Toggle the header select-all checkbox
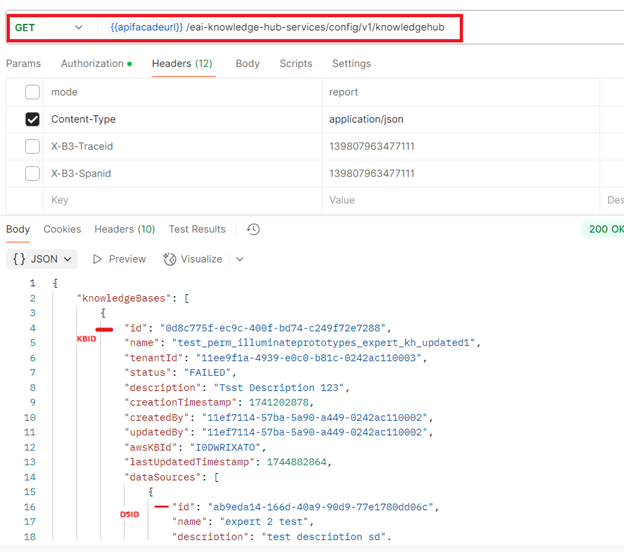The height and width of the screenshot is (552, 624). tap(32, 92)
